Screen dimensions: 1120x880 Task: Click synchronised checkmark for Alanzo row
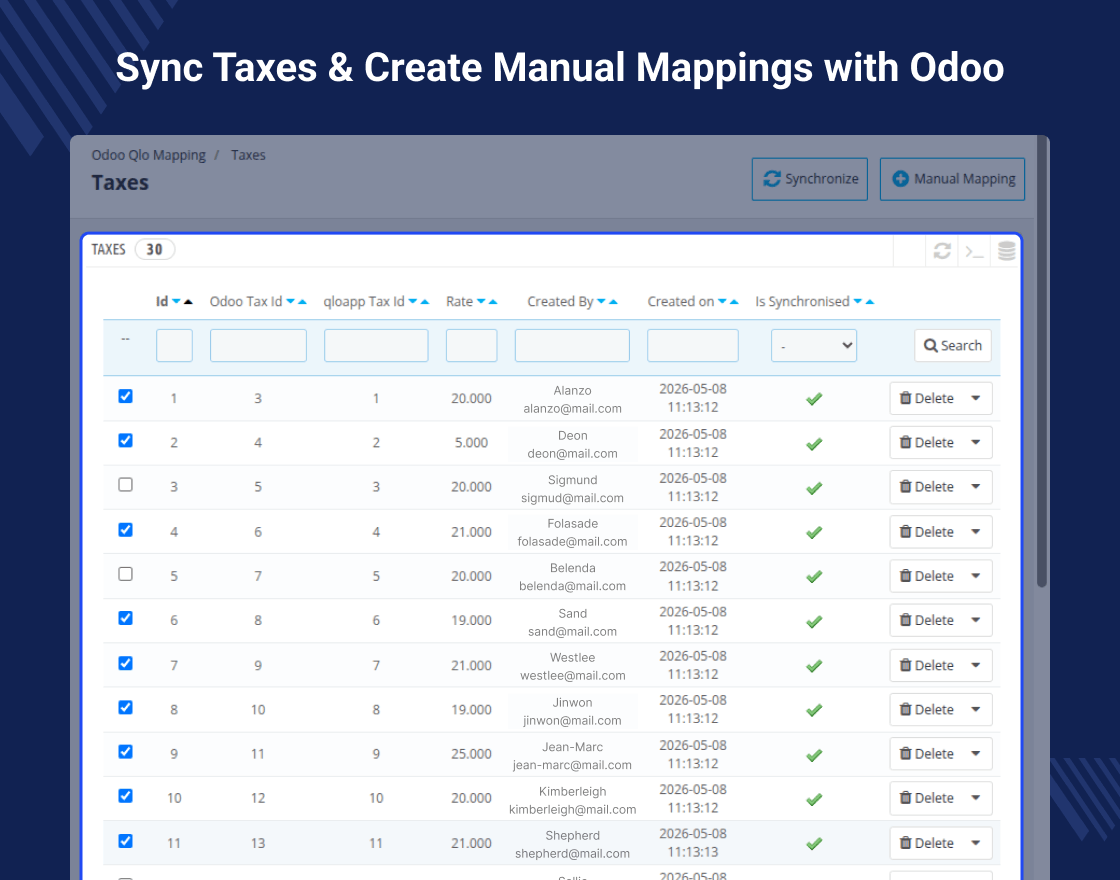tap(814, 399)
